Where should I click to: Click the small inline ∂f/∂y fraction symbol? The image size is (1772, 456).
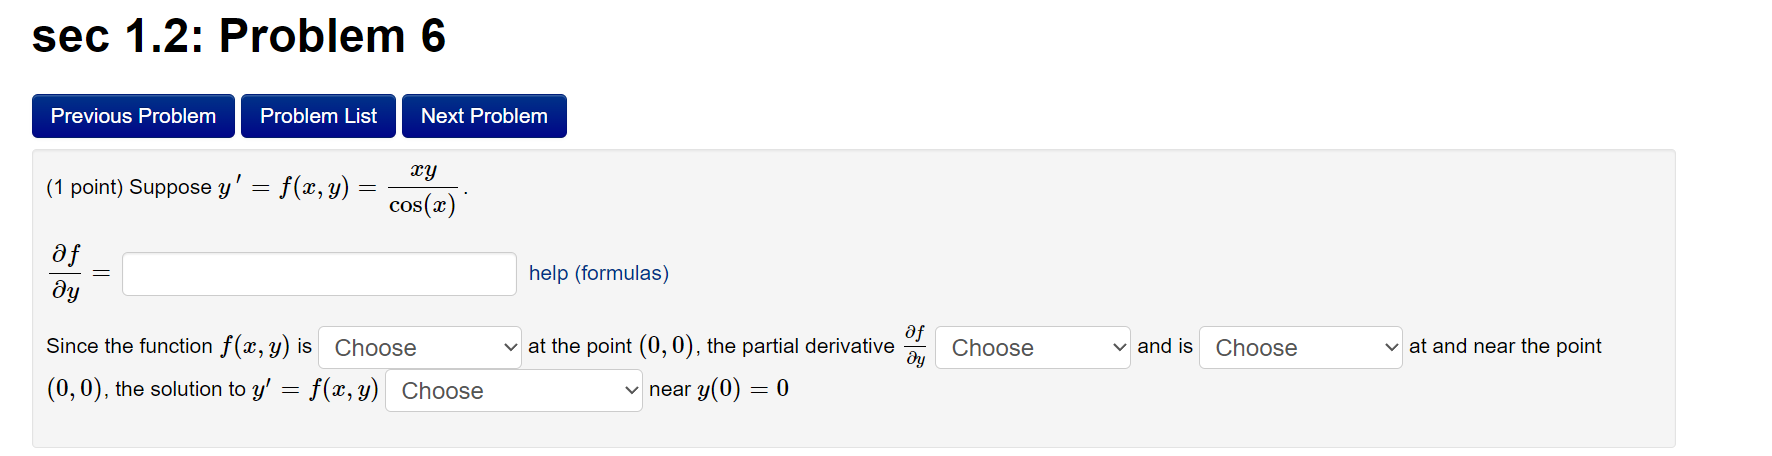(915, 346)
